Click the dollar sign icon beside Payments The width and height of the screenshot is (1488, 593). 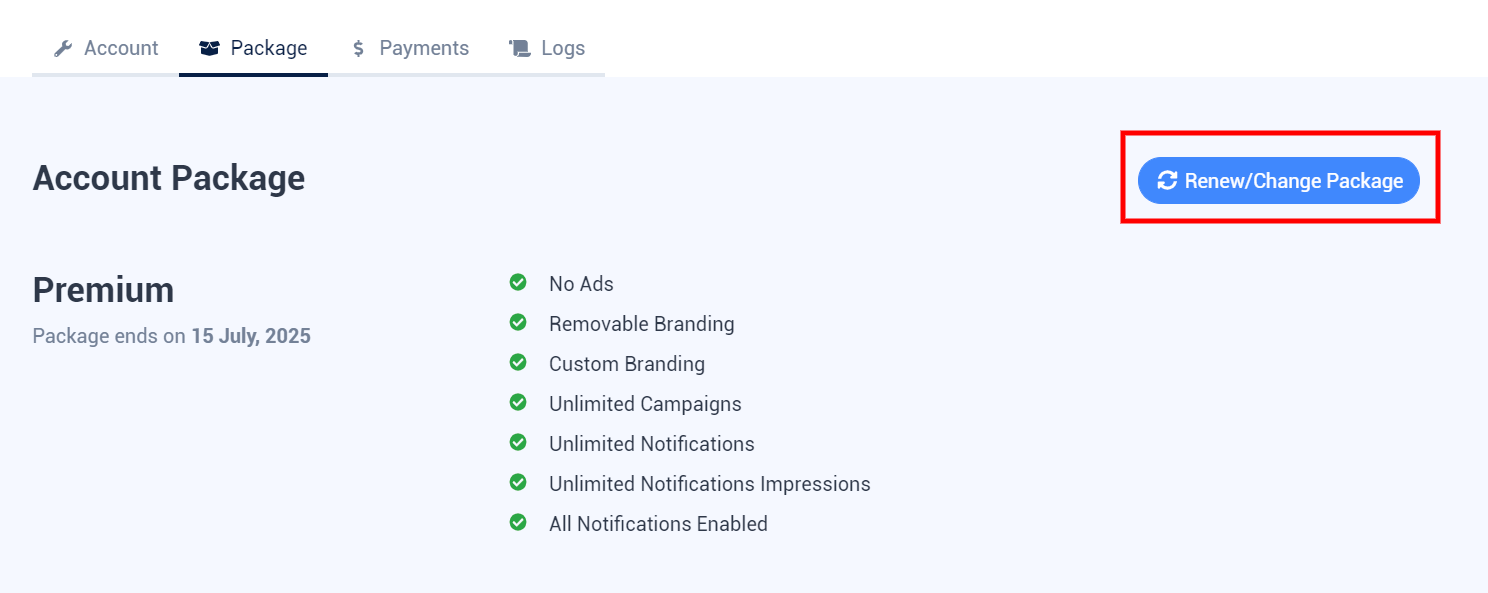pyautogui.click(x=359, y=48)
